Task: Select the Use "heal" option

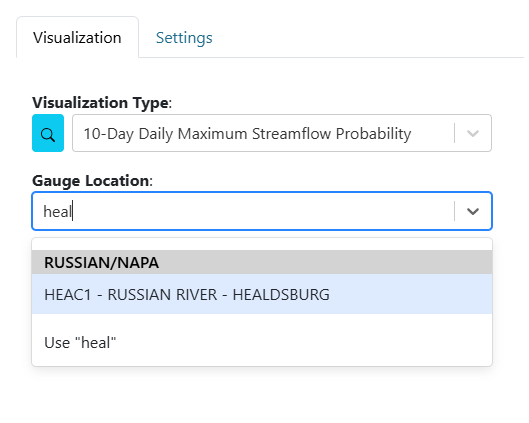Action: (x=262, y=342)
